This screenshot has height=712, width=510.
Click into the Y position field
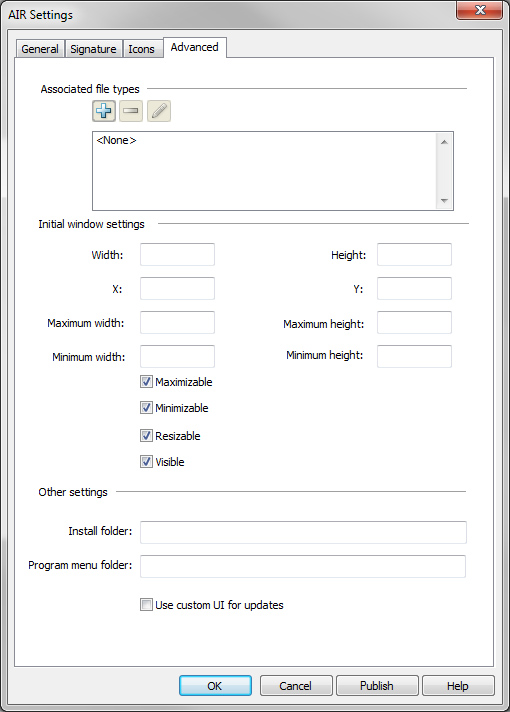click(414, 288)
